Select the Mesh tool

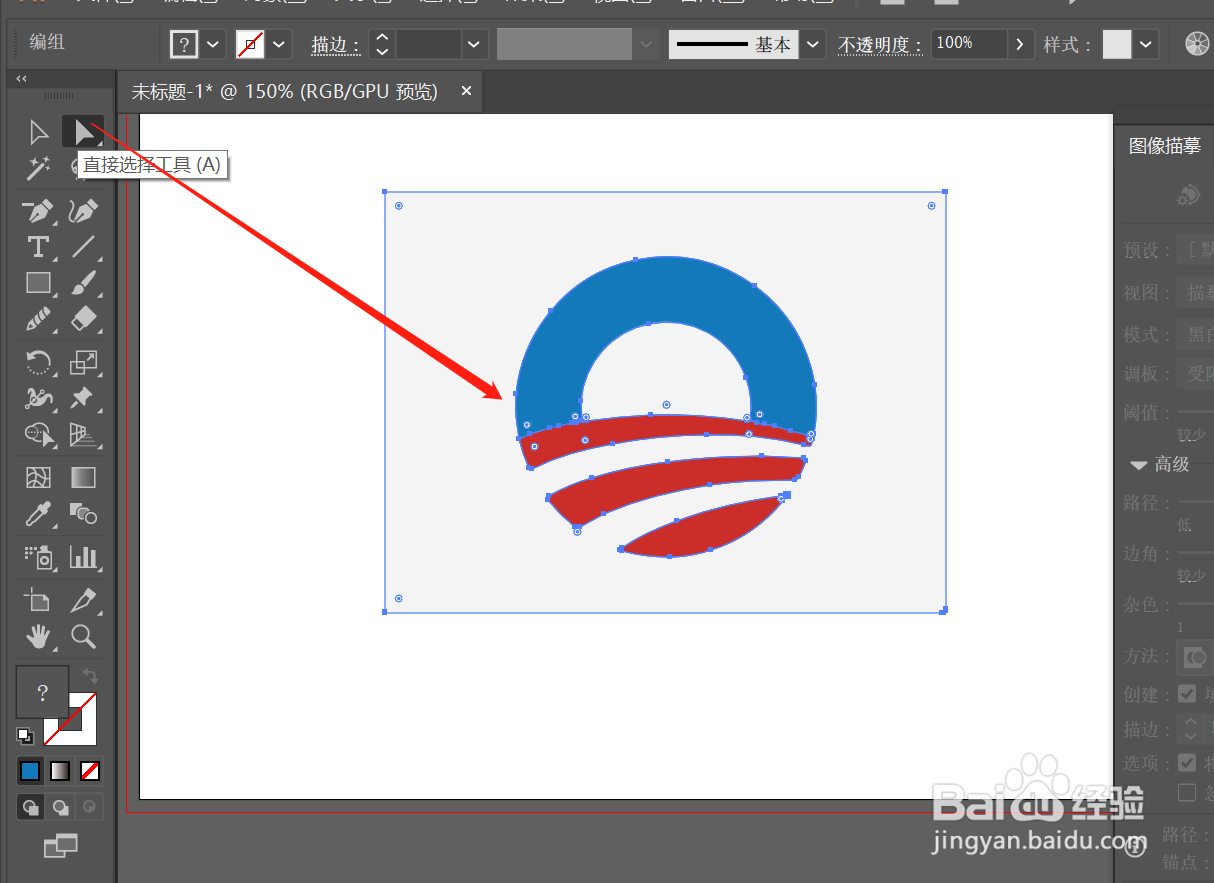click(39, 477)
